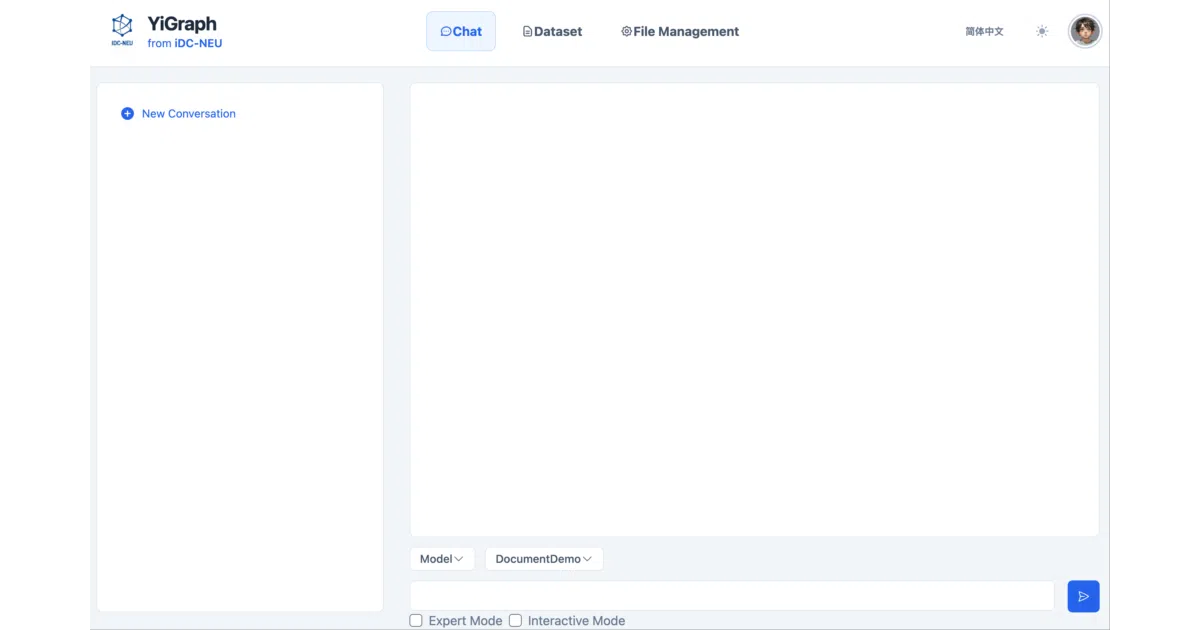
Task: Enable the Expert Mode checkbox
Action: 416,621
